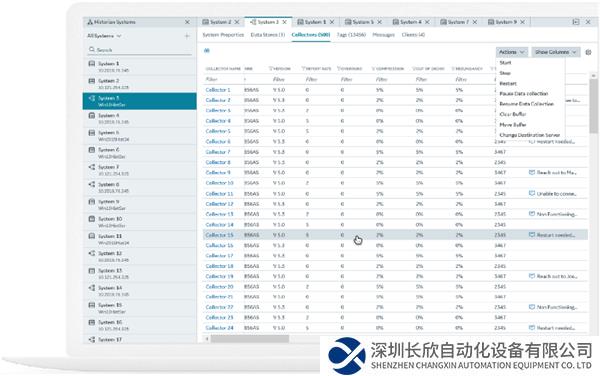The height and width of the screenshot is (376, 600).
Task: Click the add system plus icon
Action: [x=187, y=36]
